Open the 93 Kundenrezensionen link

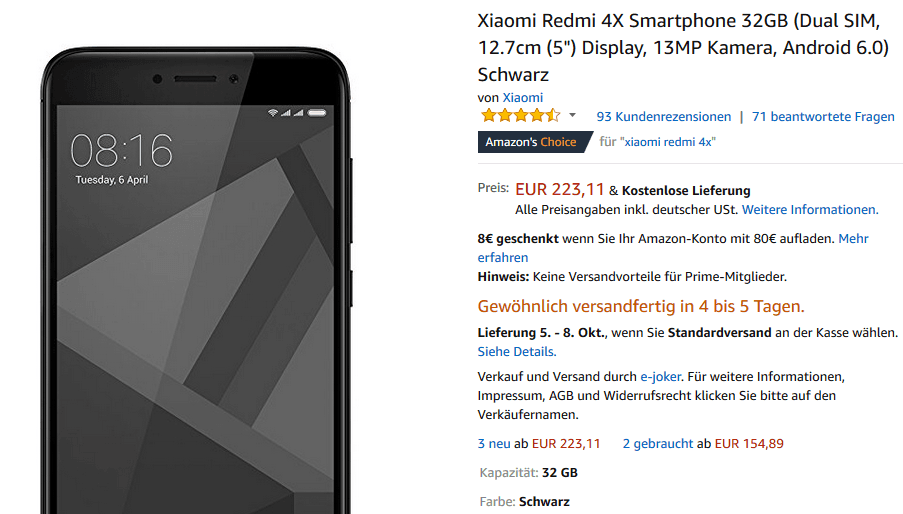(663, 117)
